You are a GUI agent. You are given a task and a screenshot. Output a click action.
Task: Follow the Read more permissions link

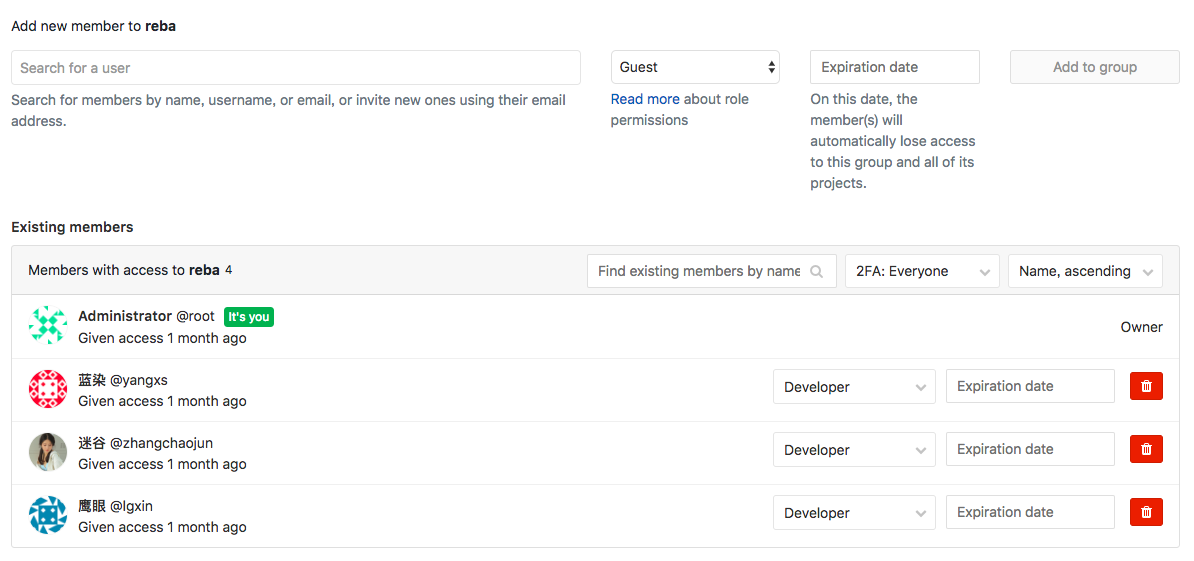[645, 99]
